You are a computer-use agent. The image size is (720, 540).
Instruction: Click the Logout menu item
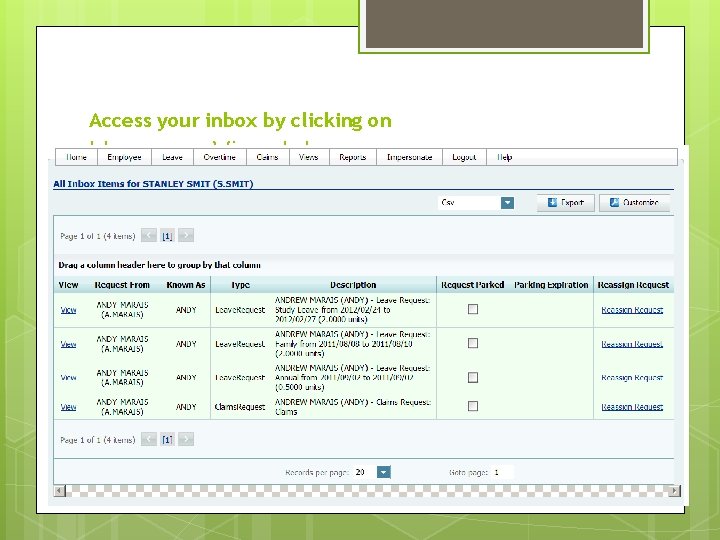pos(464,157)
